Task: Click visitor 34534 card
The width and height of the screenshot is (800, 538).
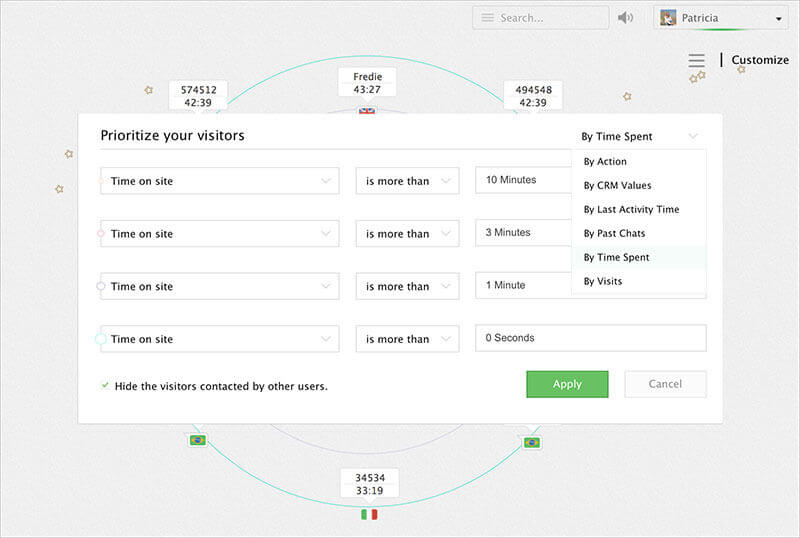Action: point(370,483)
